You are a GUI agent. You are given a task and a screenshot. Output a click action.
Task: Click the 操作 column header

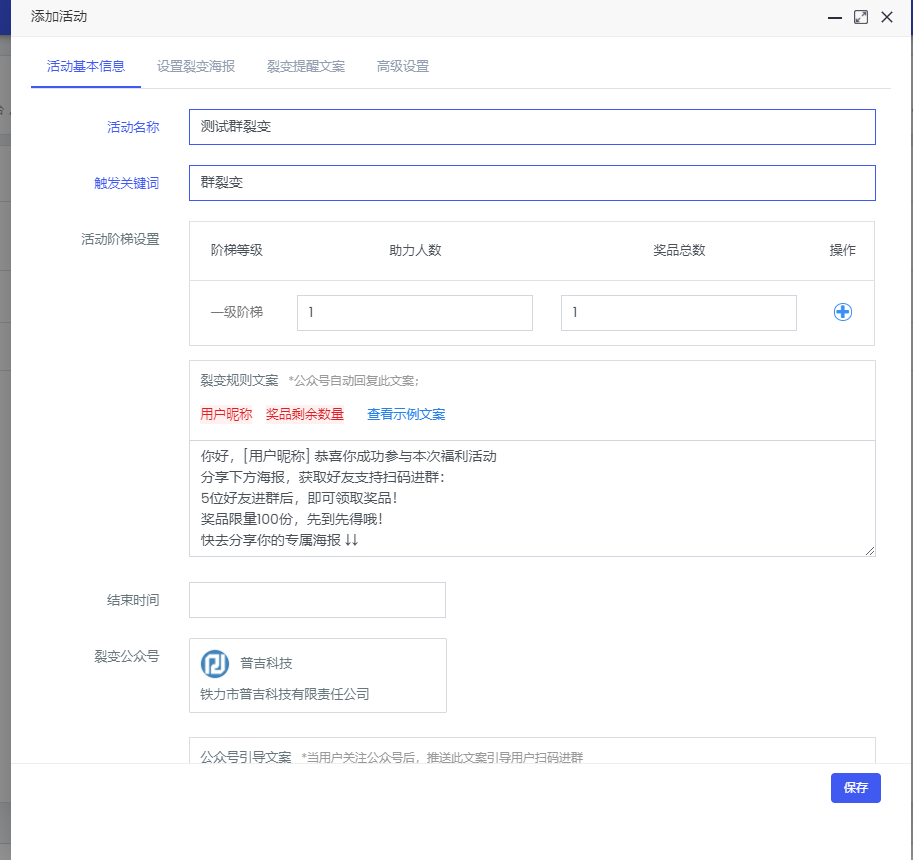[843, 250]
